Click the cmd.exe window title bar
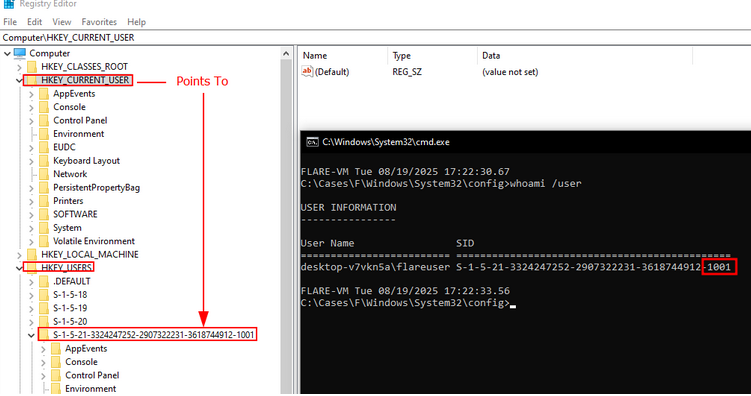The image size is (751, 396). click(525, 142)
